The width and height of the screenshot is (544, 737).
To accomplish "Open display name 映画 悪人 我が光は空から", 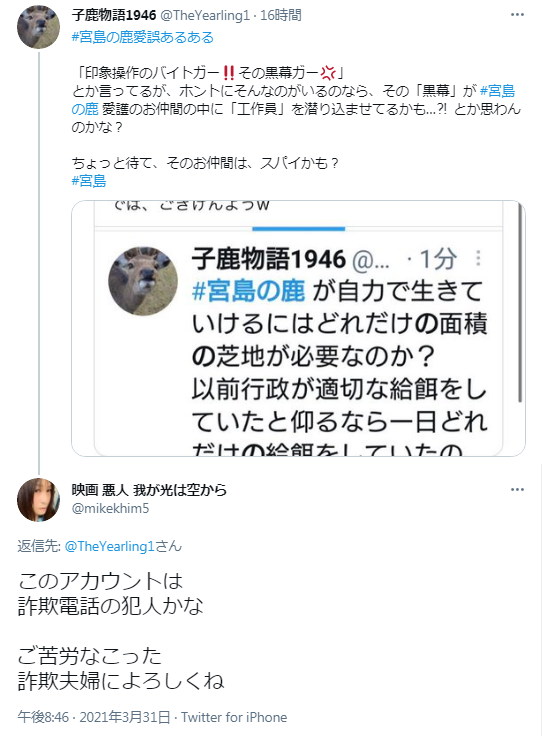I will coord(149,490).
